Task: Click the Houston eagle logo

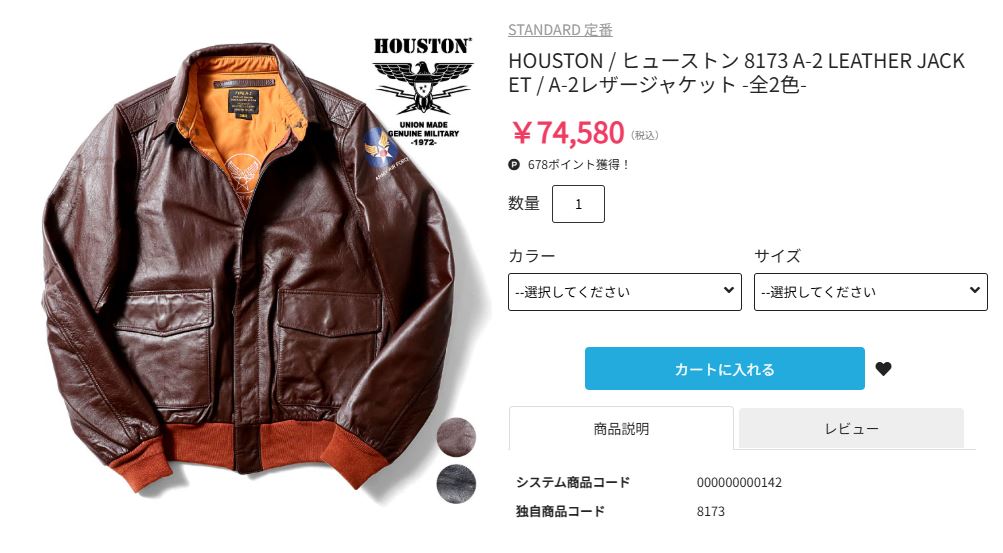Action: coord(423,91)
